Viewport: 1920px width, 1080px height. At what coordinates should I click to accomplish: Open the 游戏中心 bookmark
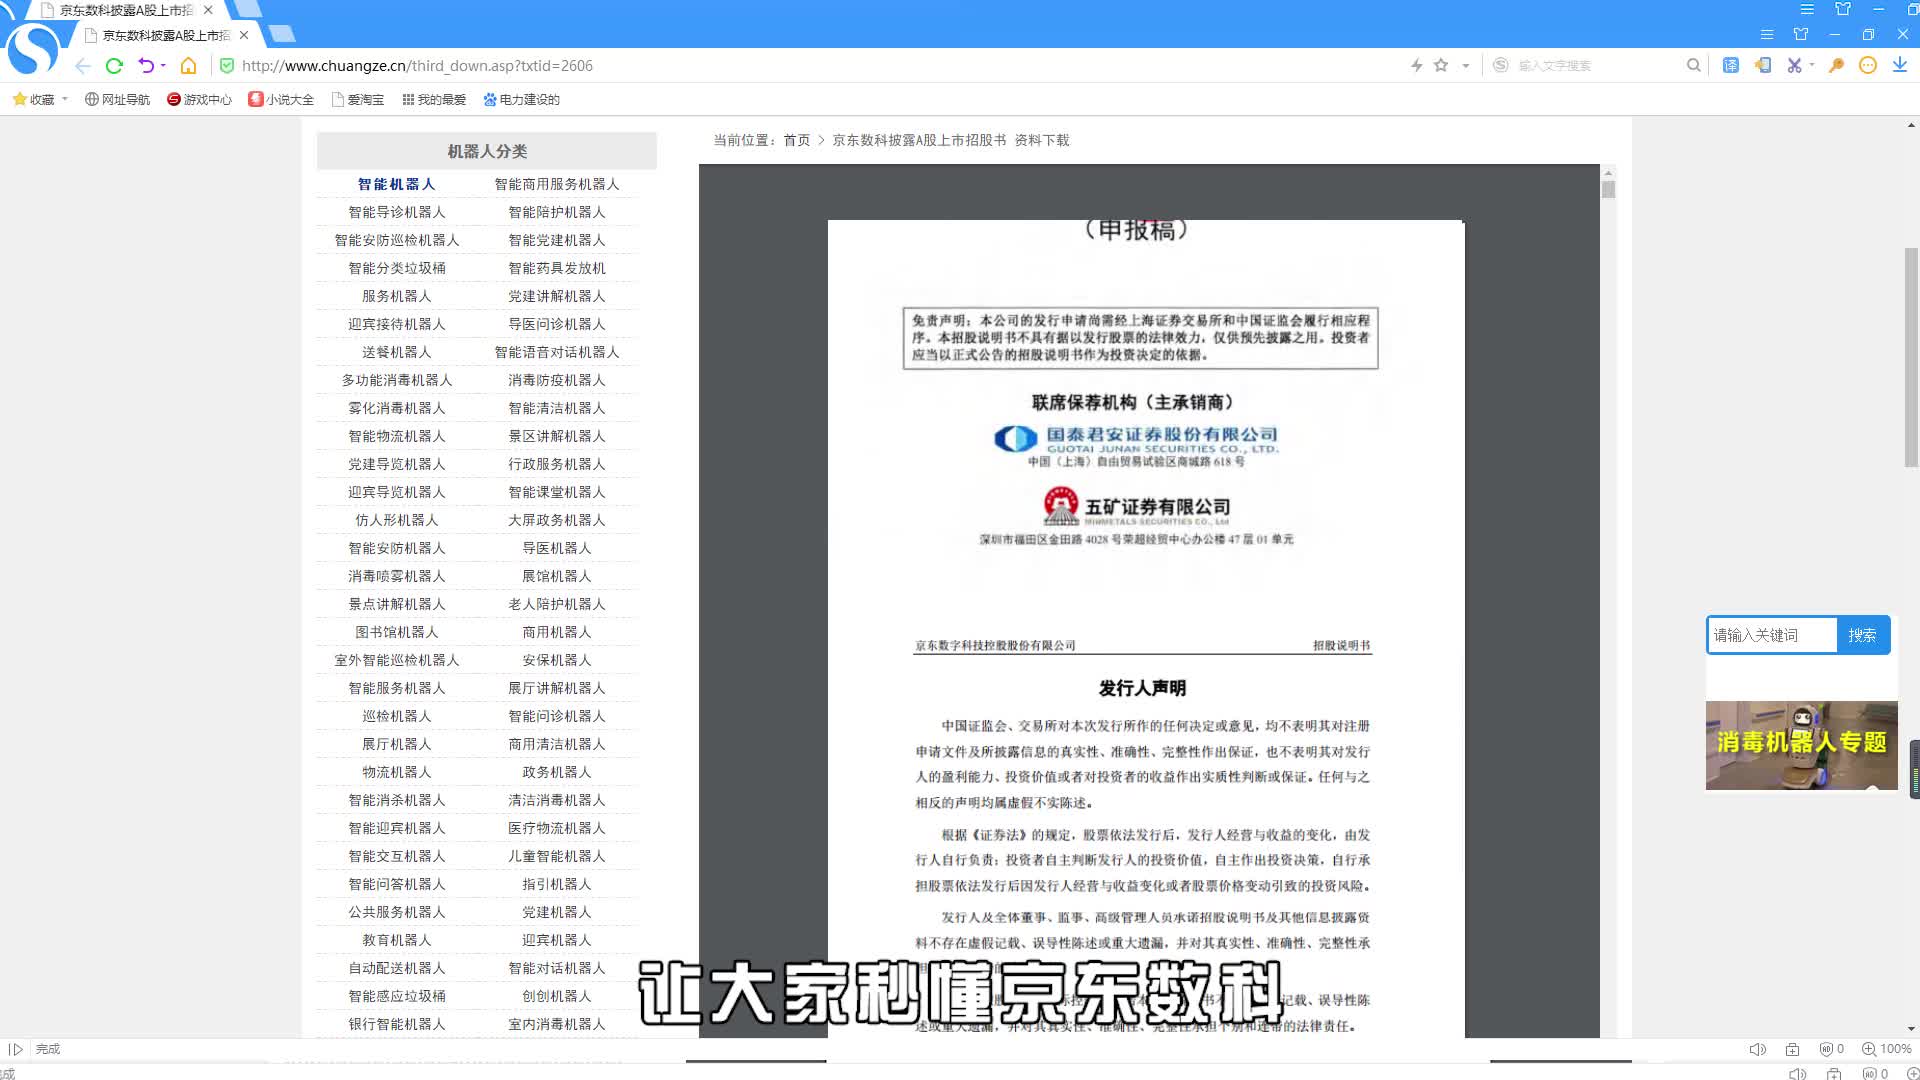click(199, 99)
